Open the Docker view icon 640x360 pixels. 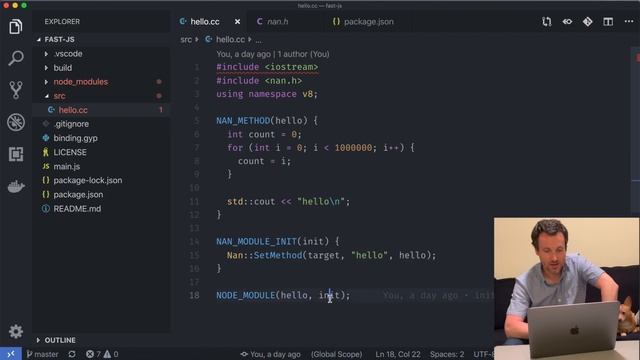(x=16, y=187)
